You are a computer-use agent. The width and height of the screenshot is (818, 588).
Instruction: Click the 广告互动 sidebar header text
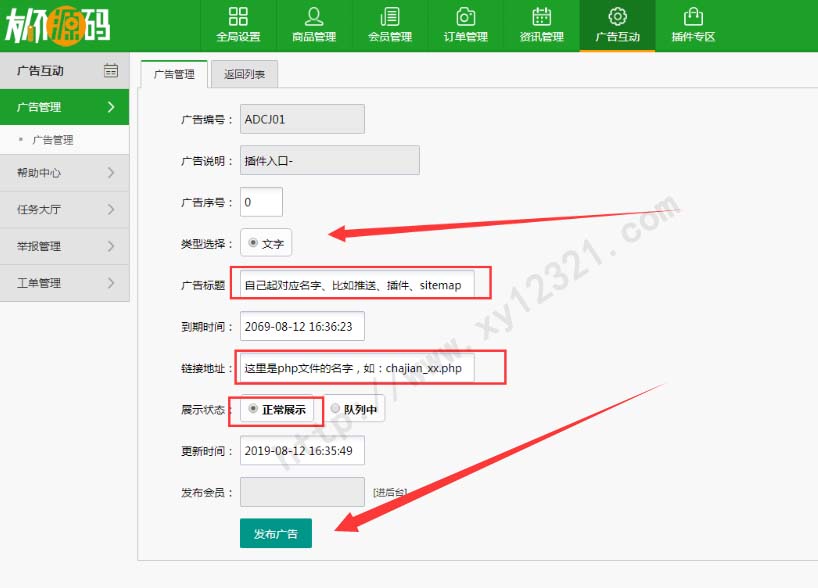click(40, 70)
